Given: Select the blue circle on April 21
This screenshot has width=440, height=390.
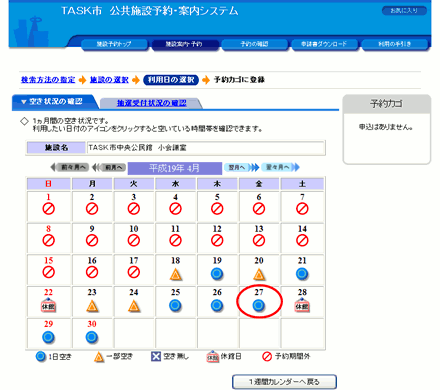Looking at the screenshot, I should point(302,274).
